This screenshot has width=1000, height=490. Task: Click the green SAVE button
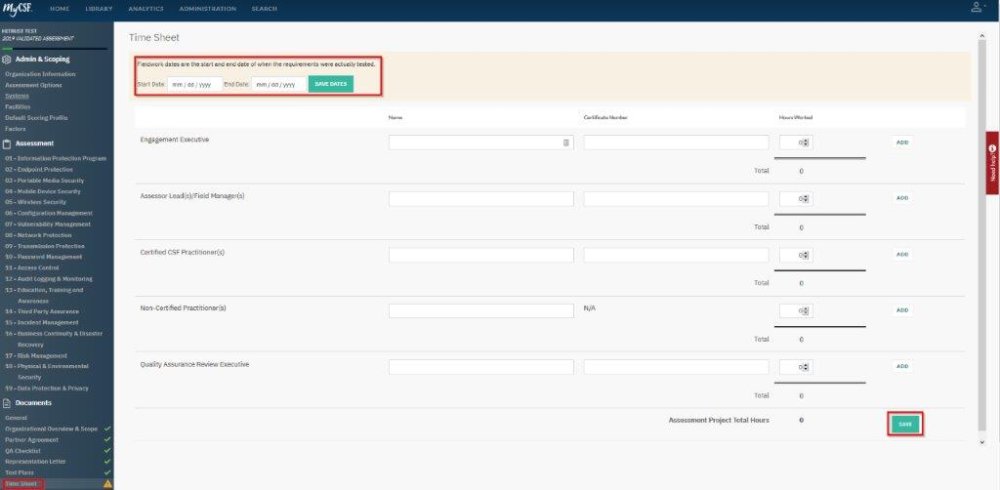click(905, 424)
